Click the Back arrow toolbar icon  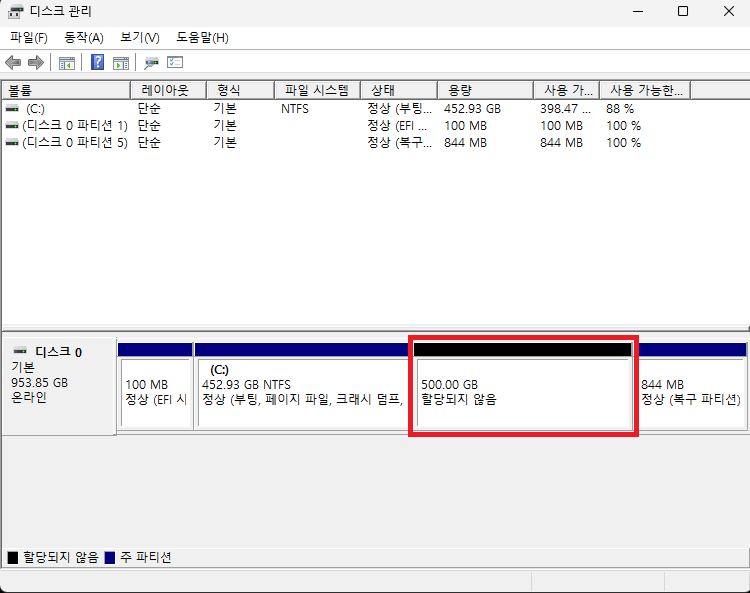tap(13, 62)
